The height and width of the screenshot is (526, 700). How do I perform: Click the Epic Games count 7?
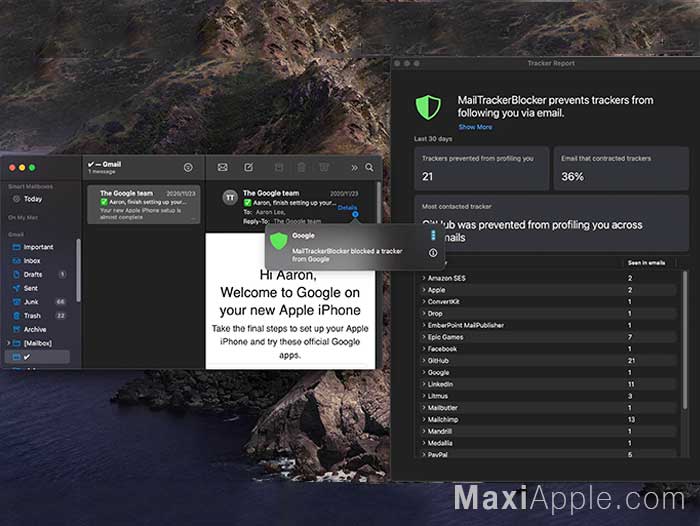point(630,337)
